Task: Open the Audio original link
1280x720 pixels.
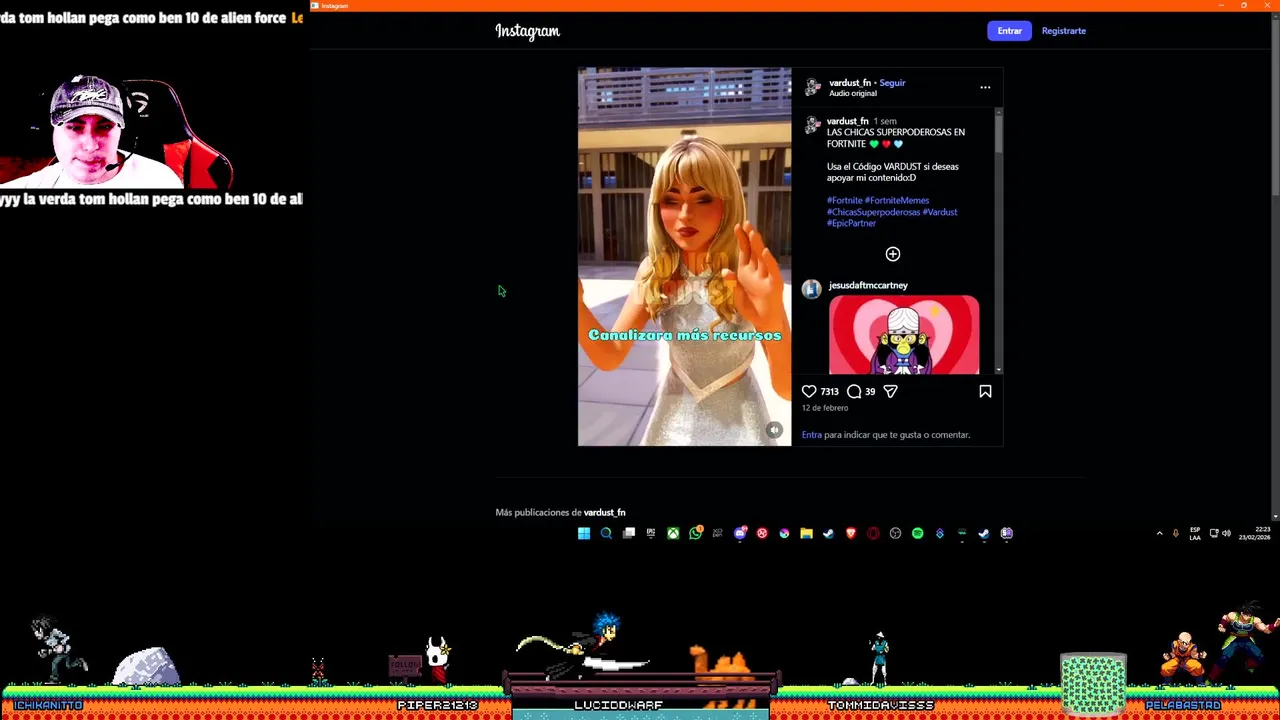Action: click(853, 93)
